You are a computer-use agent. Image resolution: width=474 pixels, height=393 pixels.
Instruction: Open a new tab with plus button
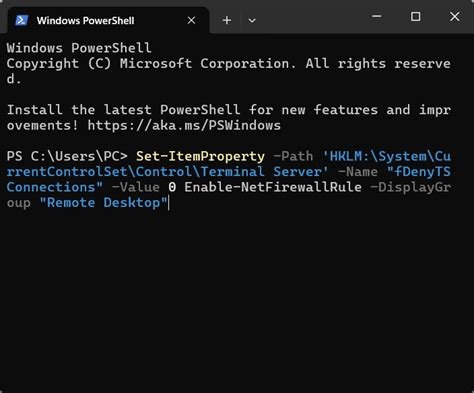tap(227, 21)
